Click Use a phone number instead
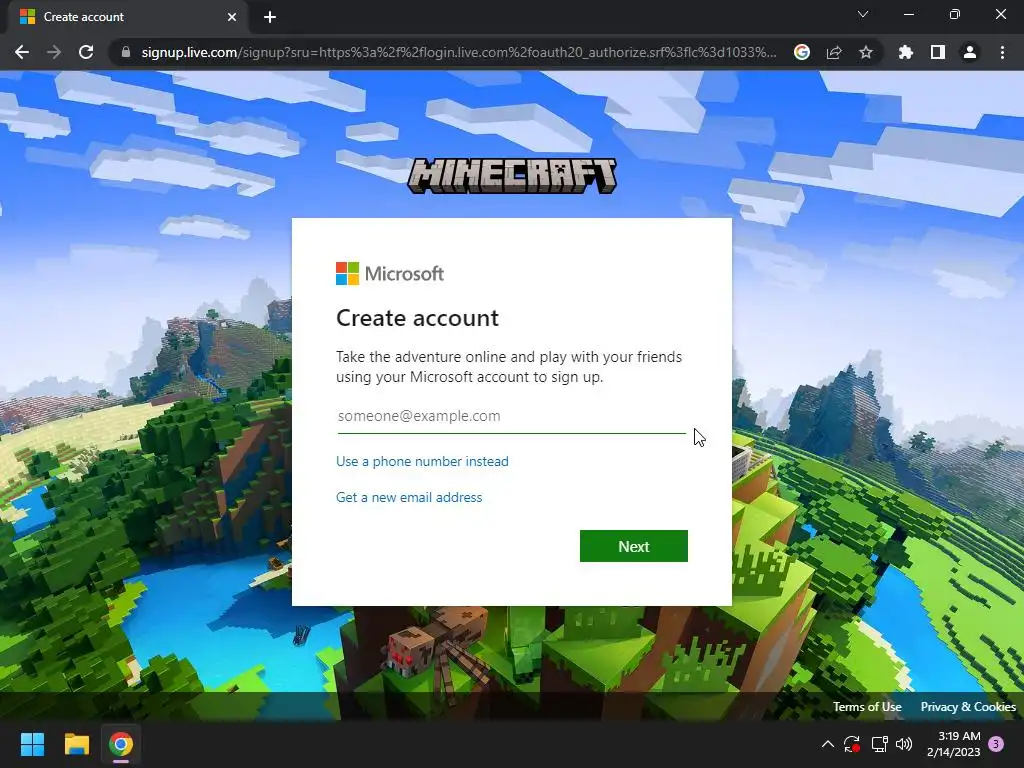 [422, 461]
